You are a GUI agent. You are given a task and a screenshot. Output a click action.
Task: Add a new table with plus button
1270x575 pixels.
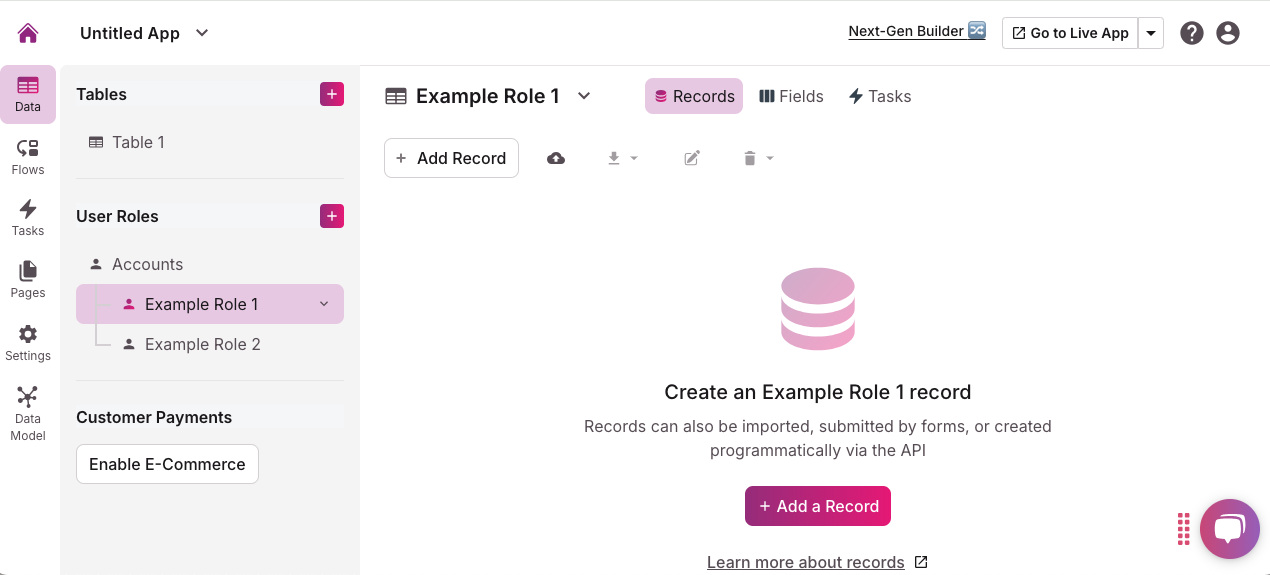click(x=332, y=94)
